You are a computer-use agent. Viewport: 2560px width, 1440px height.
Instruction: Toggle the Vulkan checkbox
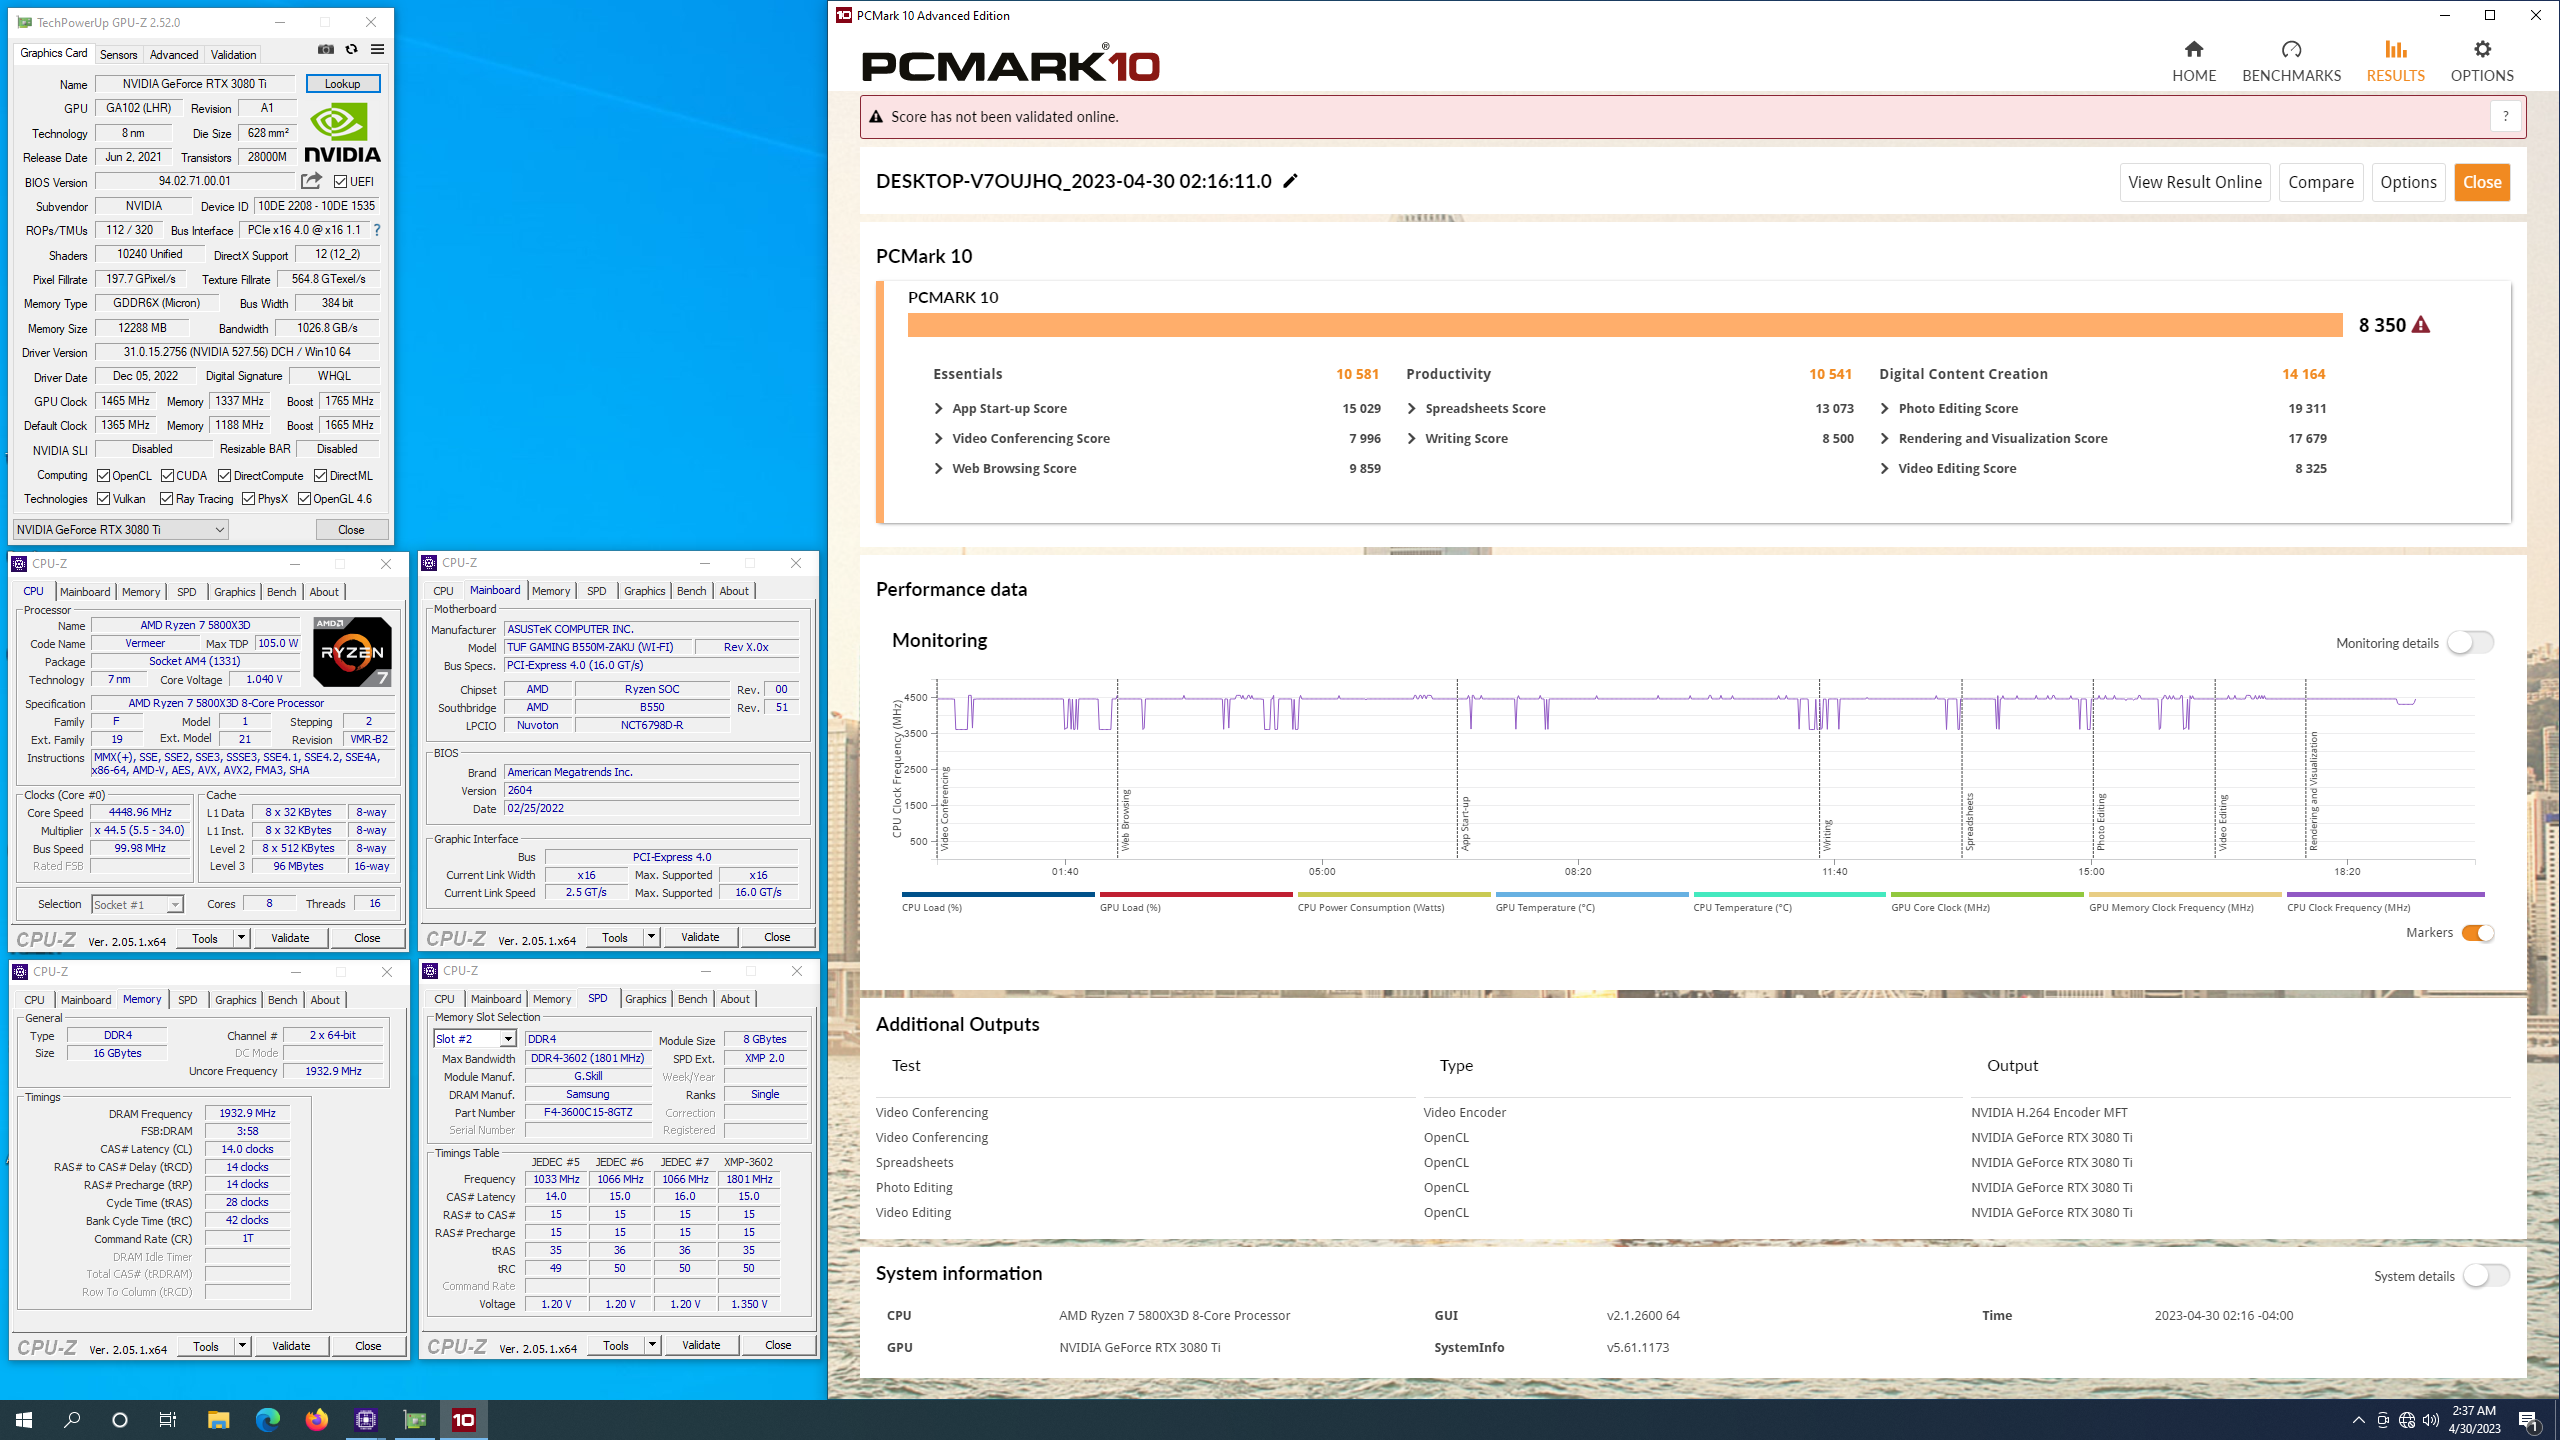click(103, 498)
